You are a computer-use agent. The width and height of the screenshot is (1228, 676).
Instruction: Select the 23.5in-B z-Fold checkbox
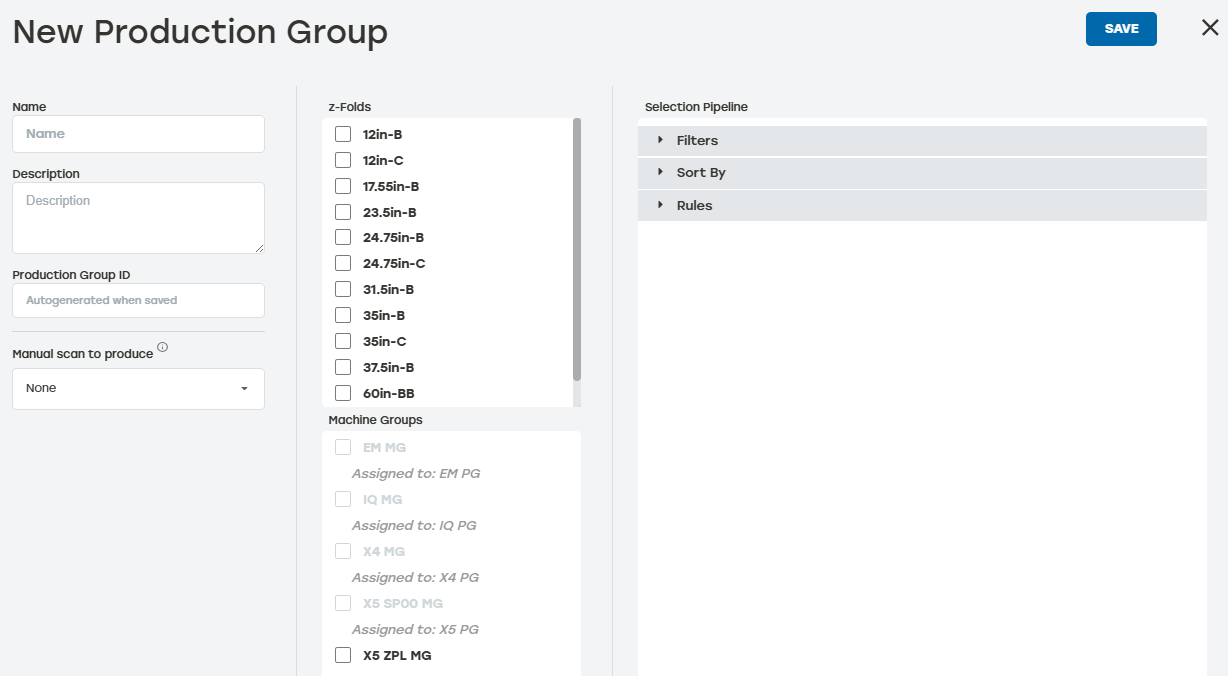pos(343,212)
